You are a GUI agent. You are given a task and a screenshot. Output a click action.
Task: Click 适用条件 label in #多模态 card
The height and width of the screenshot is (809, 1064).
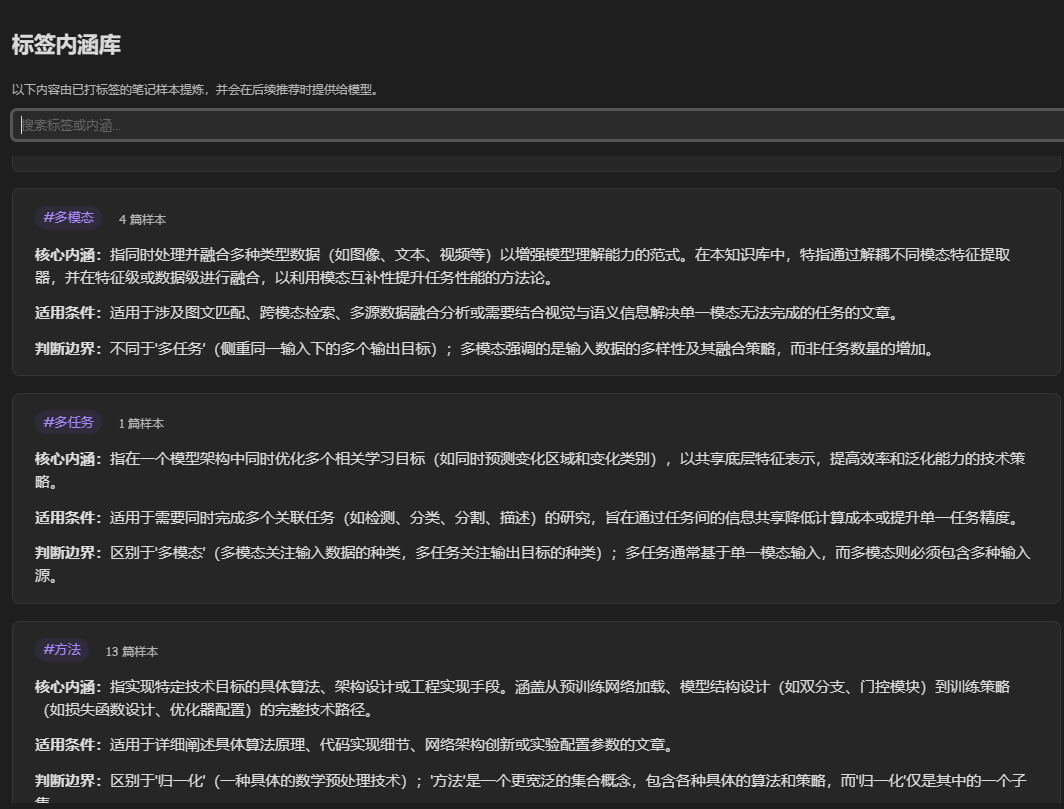pos(68,313)
